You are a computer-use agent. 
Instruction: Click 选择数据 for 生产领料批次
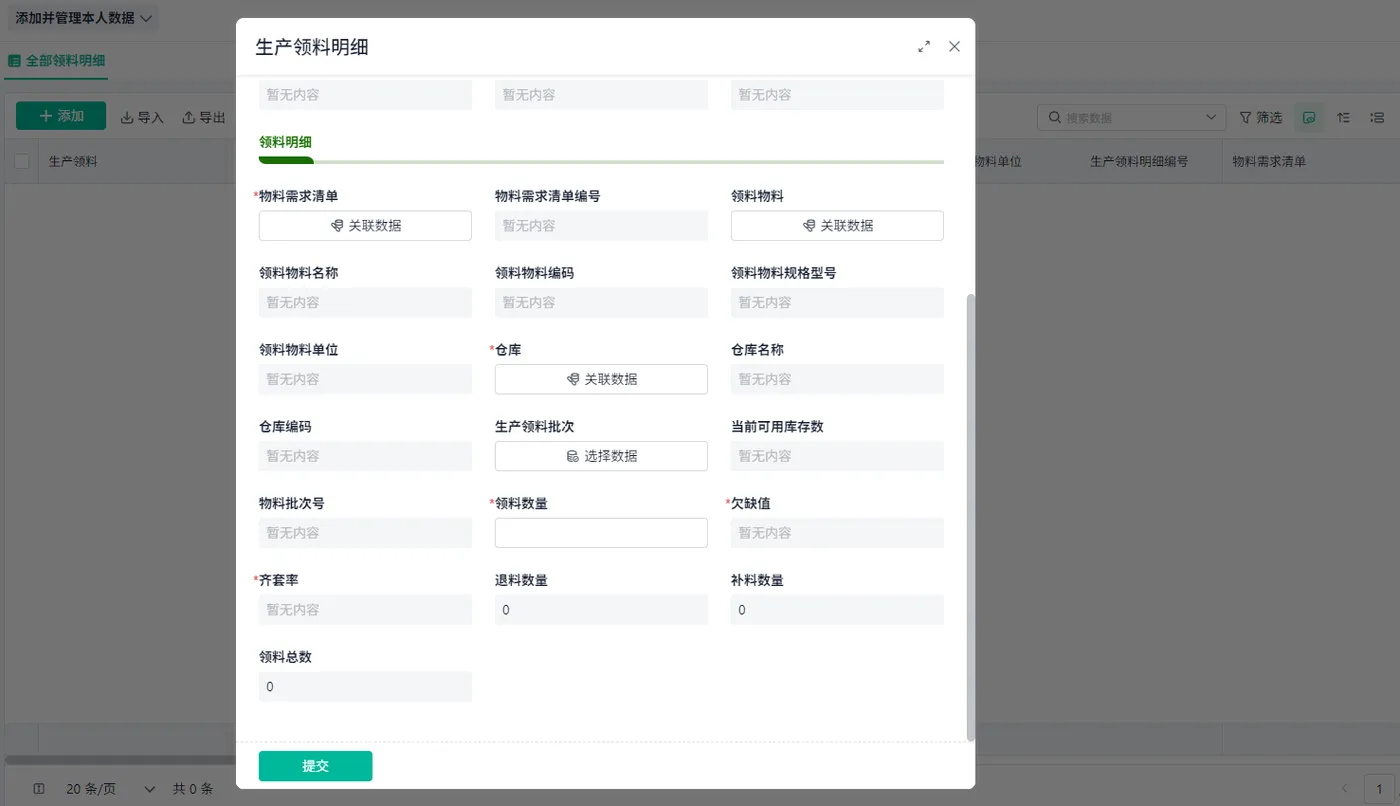601,456
